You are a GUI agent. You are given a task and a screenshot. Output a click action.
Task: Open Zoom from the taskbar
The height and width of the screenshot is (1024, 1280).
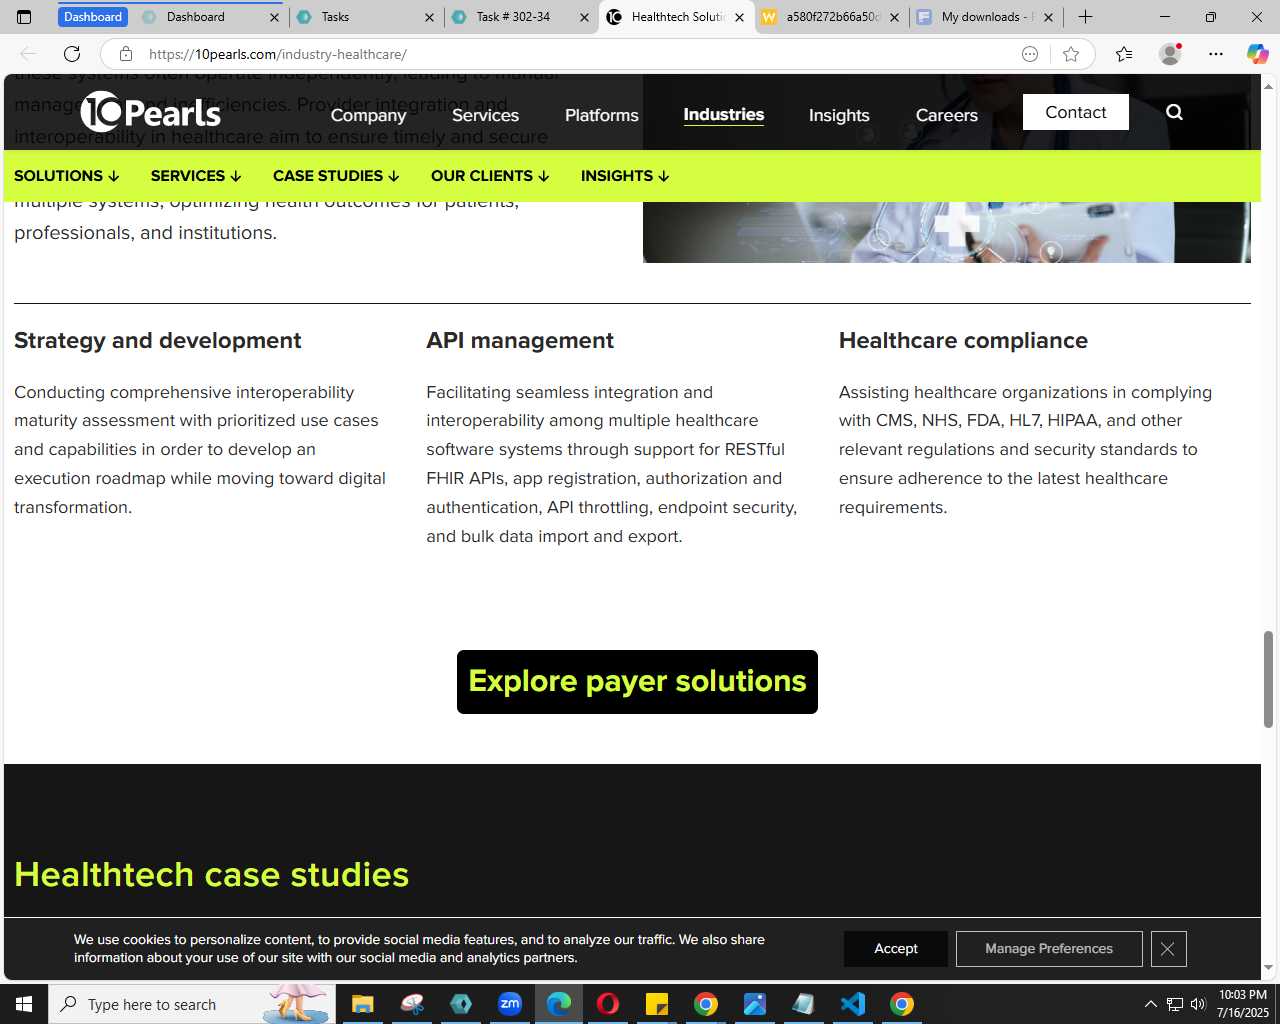(x=510, y=1004)
